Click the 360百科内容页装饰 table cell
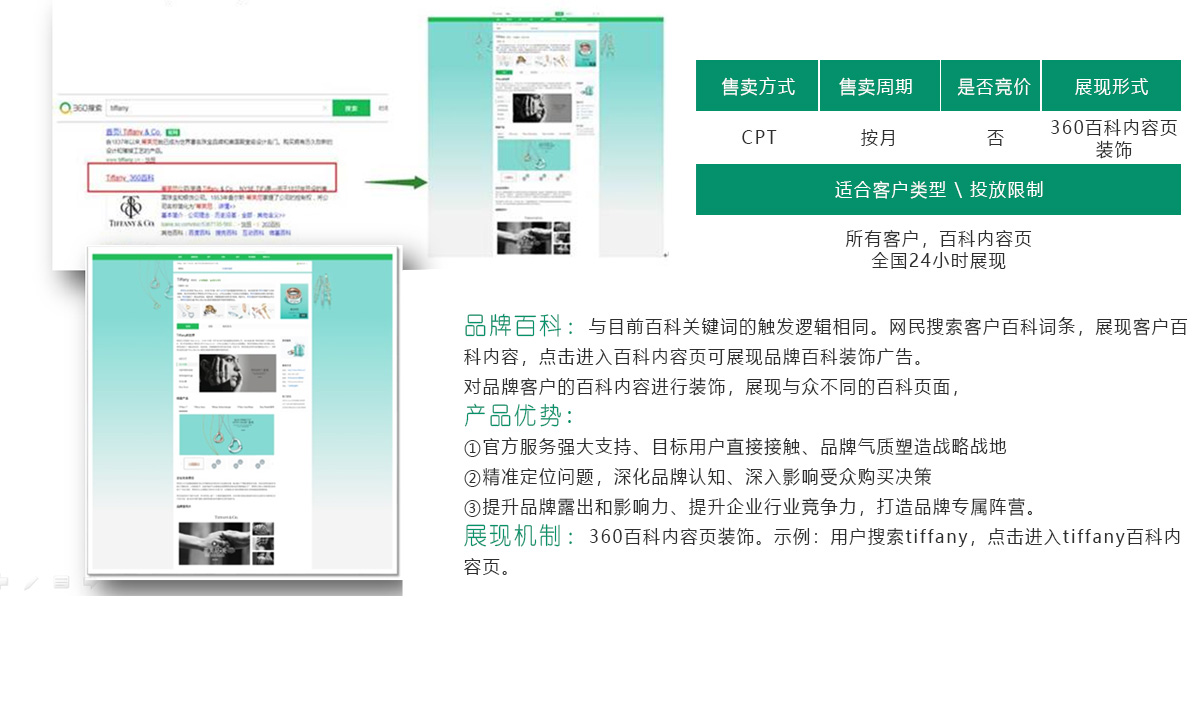 click(1113, 139)
